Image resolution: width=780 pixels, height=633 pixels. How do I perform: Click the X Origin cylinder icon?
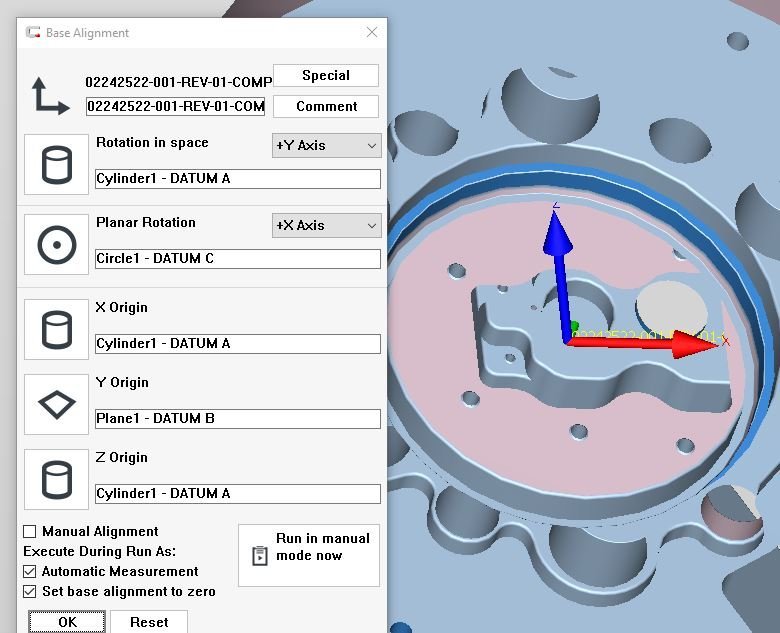56,329
